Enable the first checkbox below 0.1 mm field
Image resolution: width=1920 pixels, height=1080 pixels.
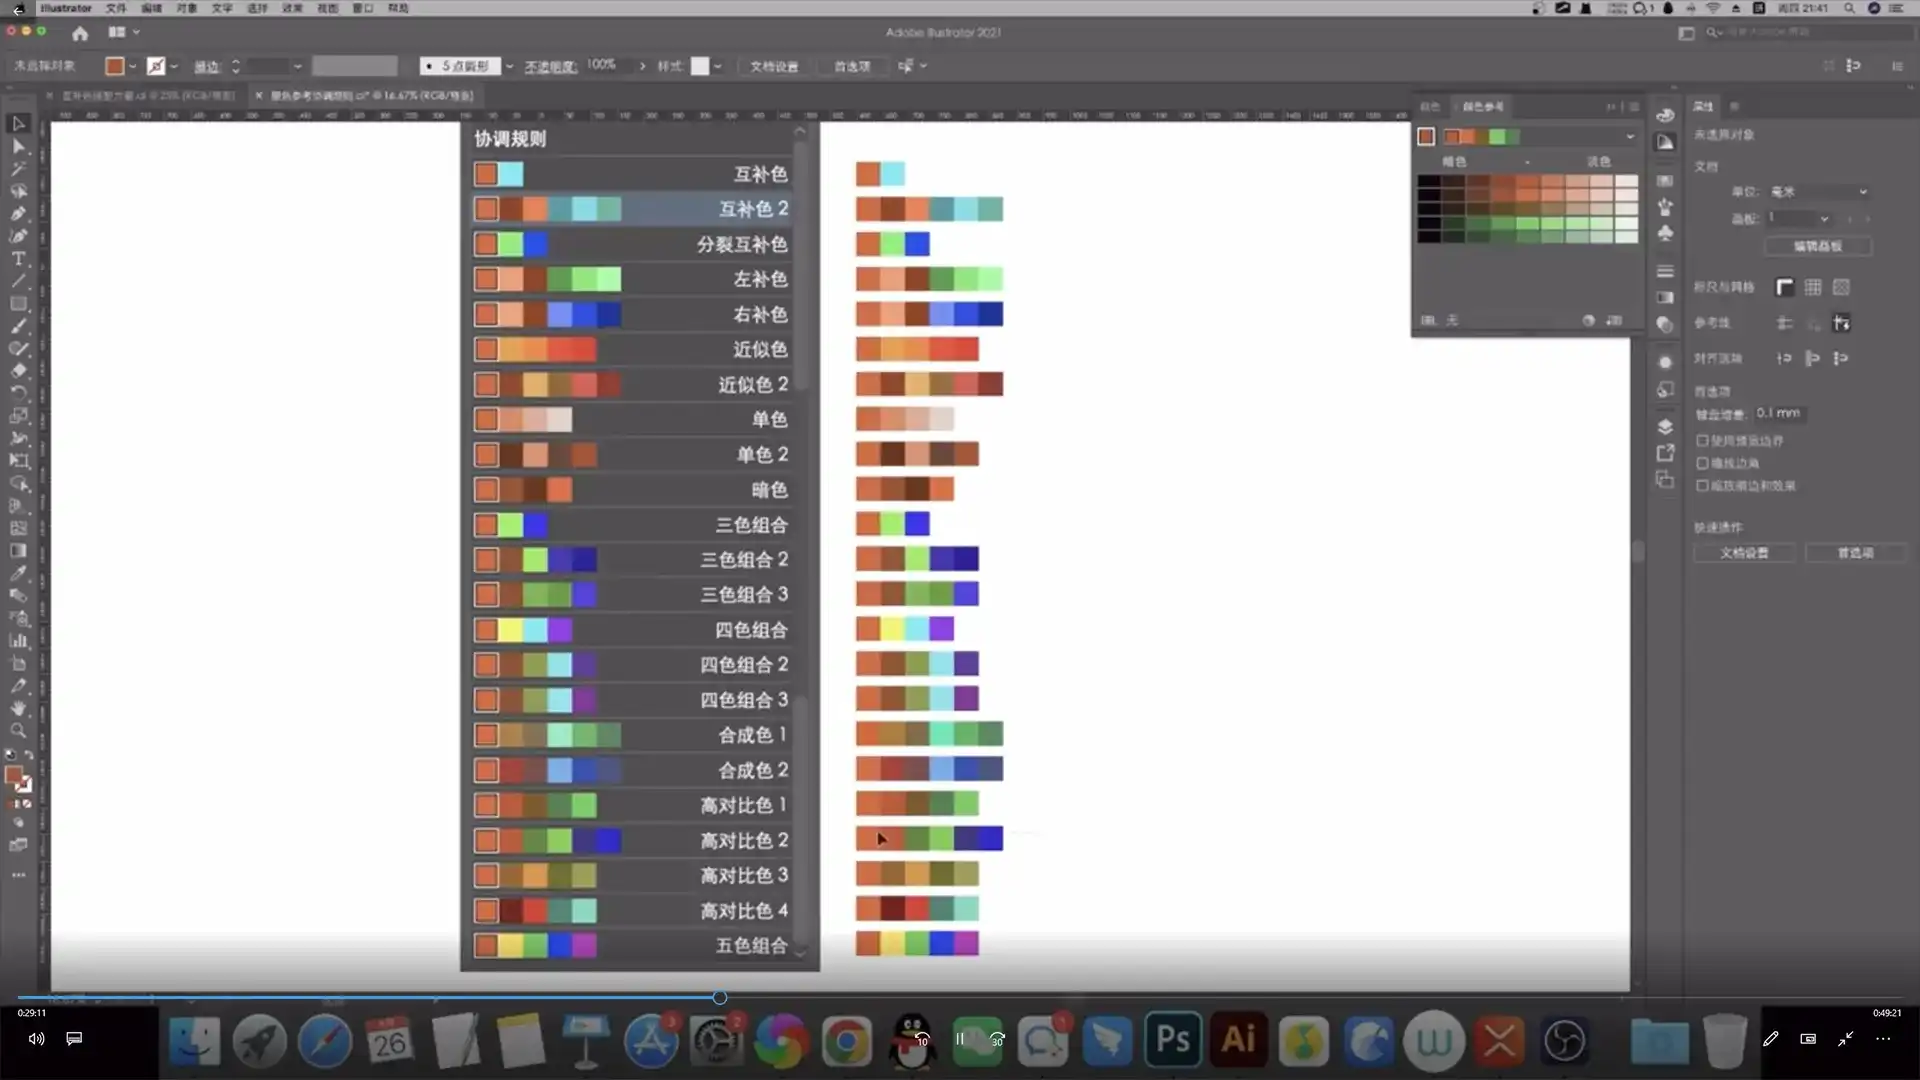coord(1702,440)
